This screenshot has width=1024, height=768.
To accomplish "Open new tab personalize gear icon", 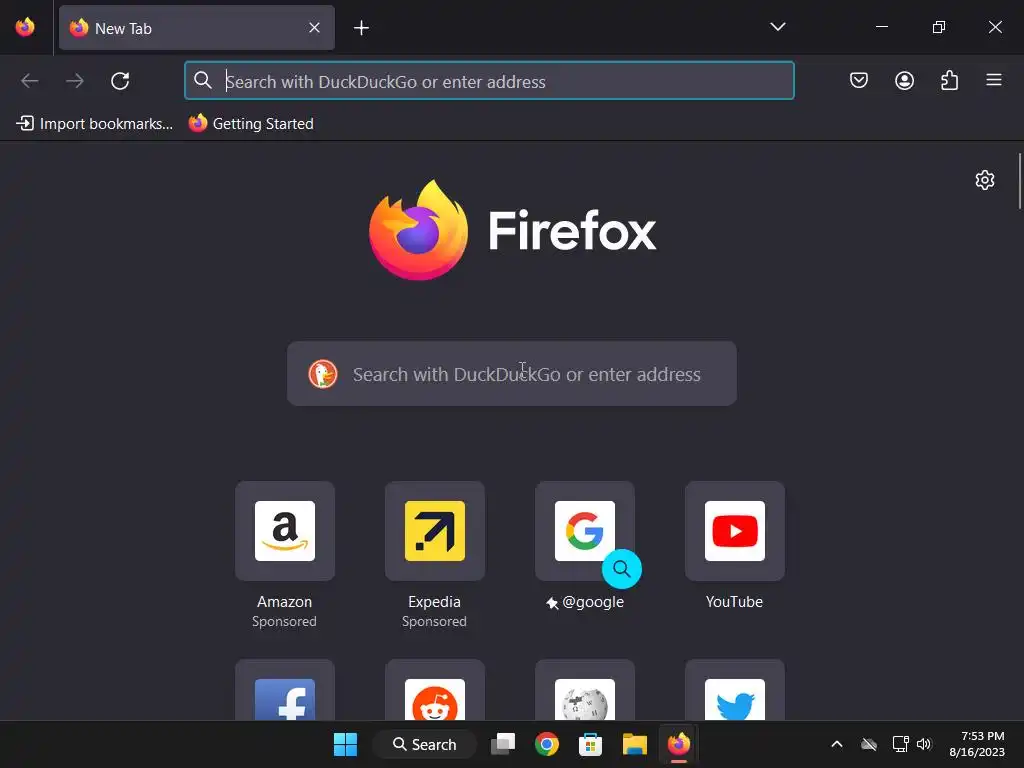I will (985, 180).
